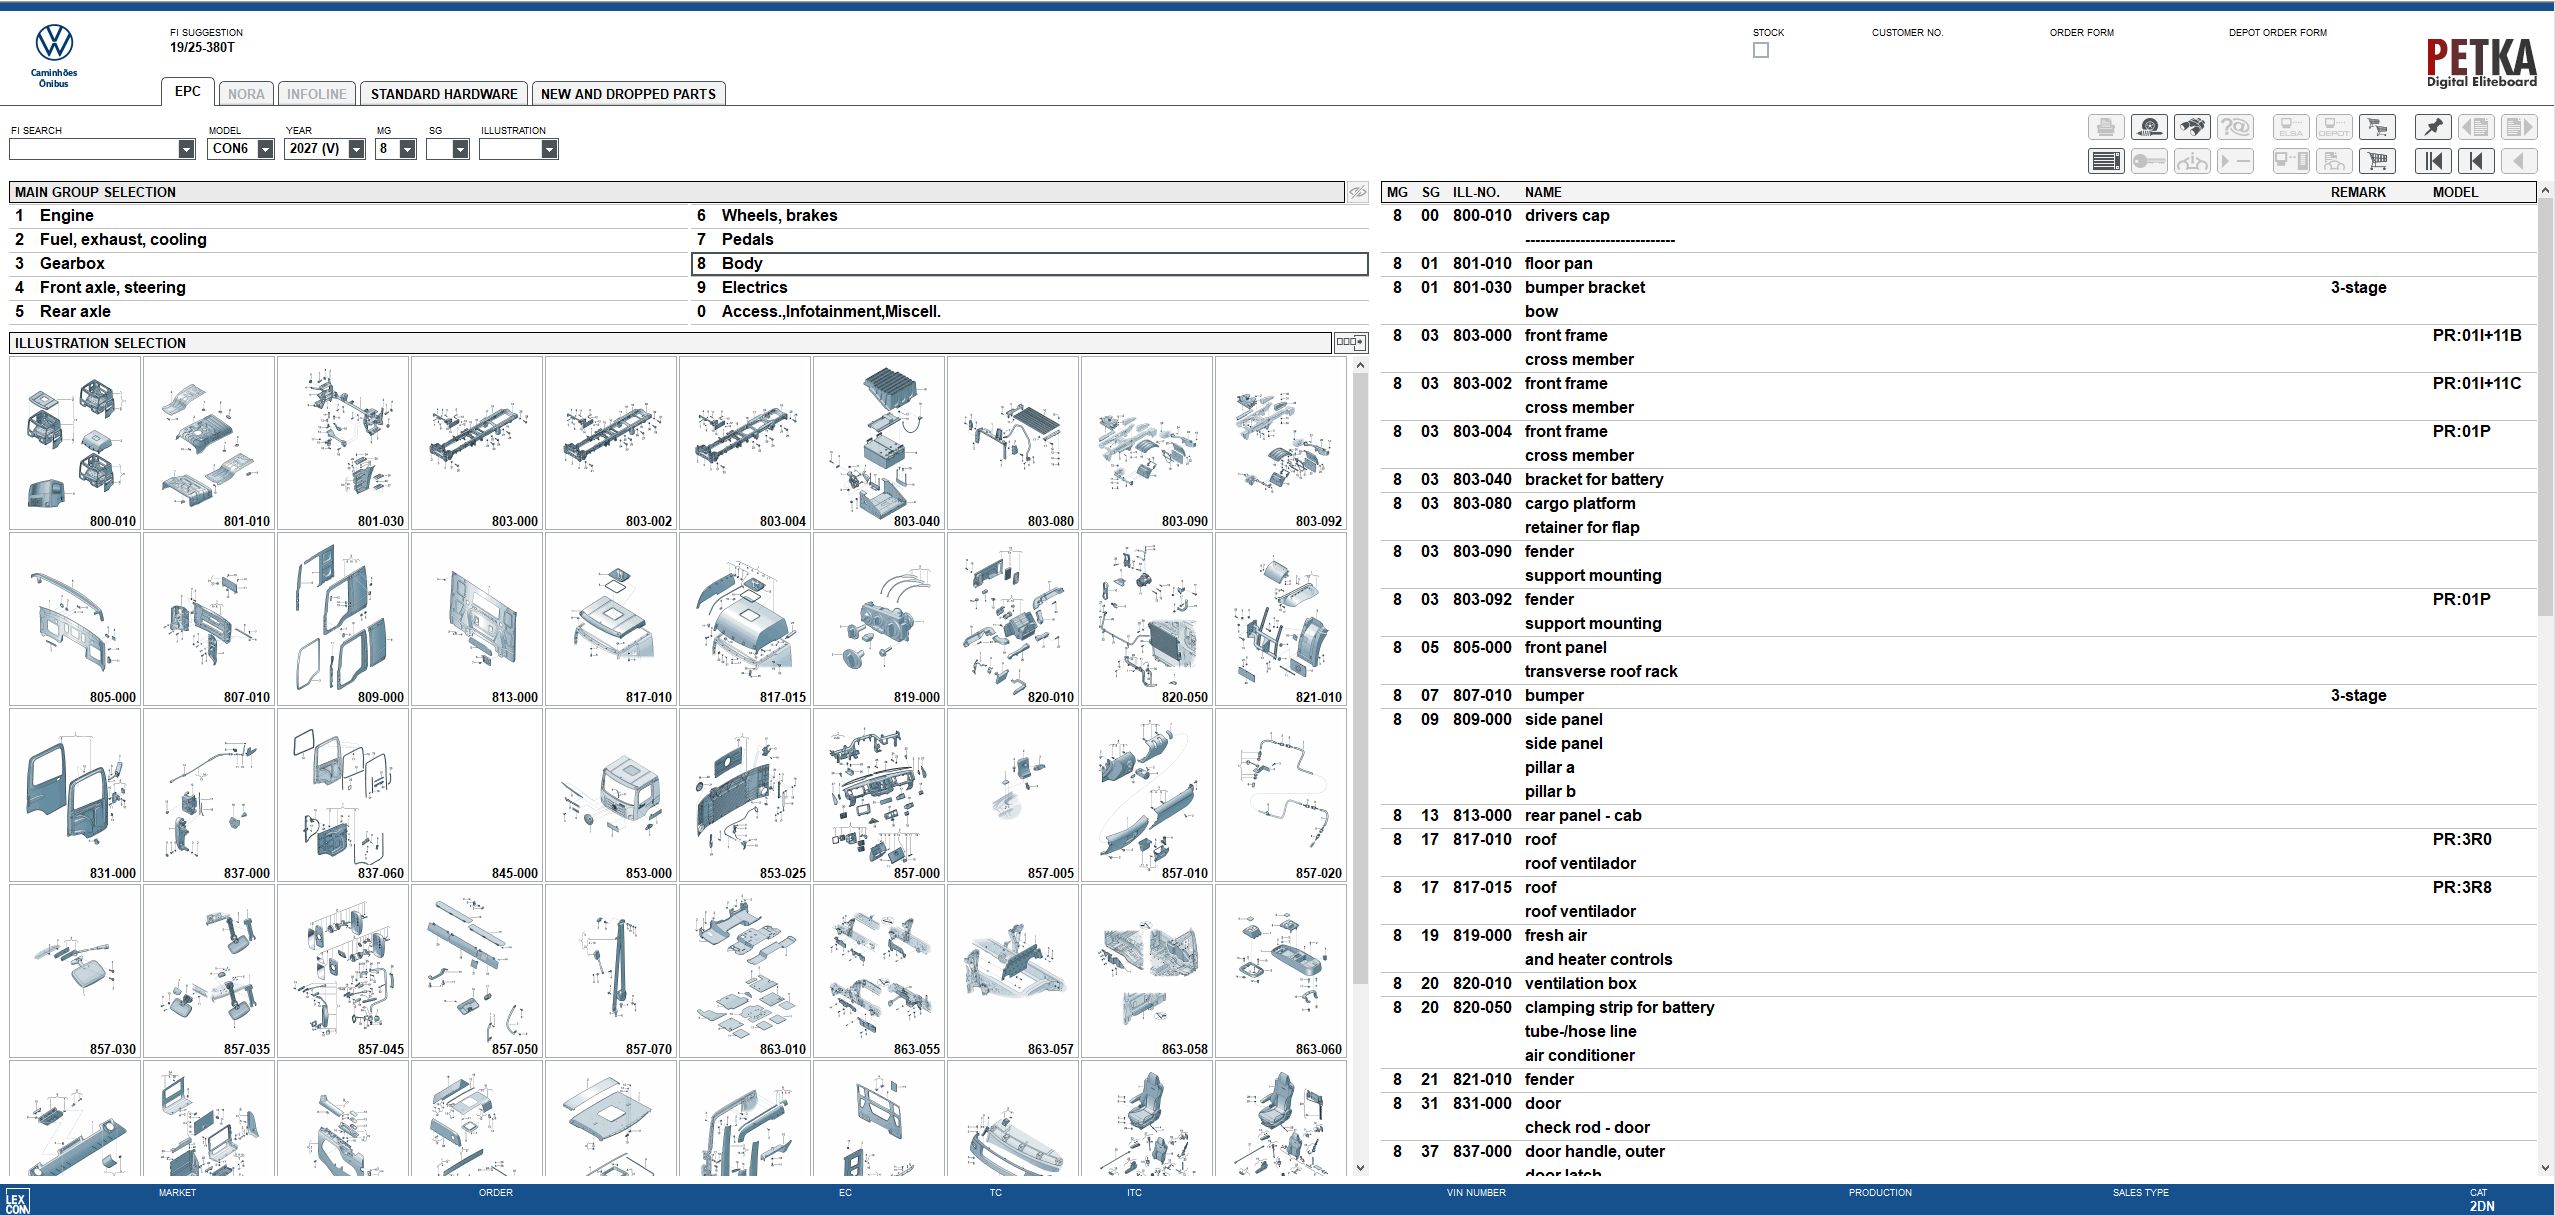The image size is (2555, 1215).
Task: Click the computer-to-server icon
Action: pos(2291,161)
